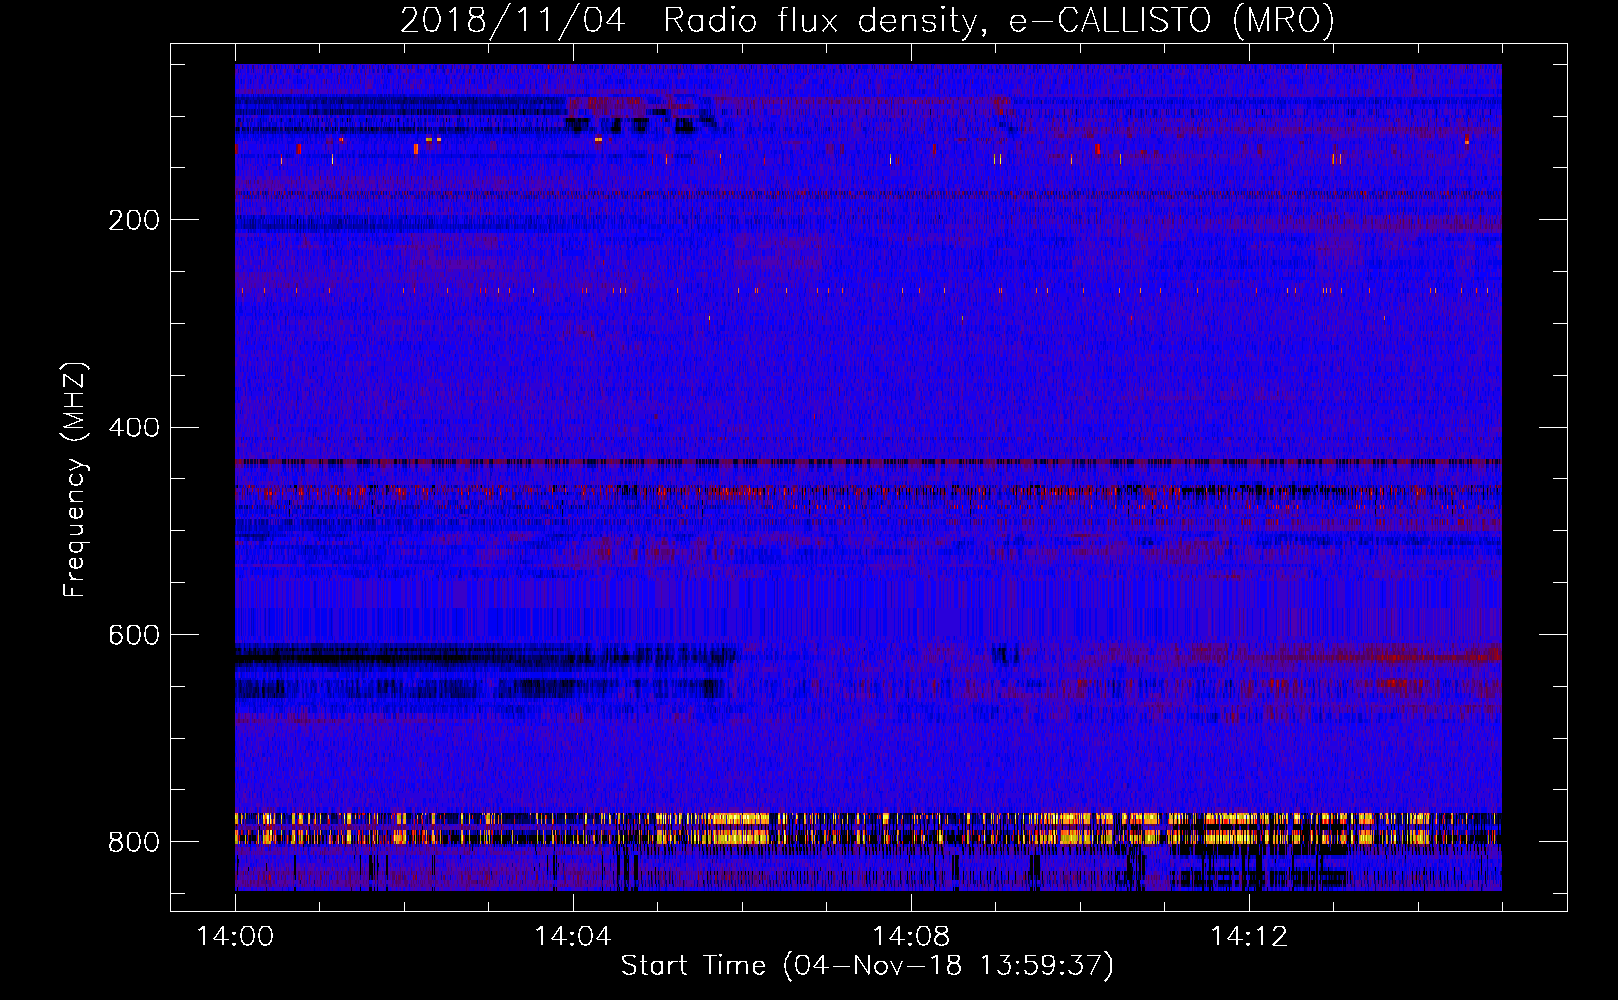
Task: Click the 600 frequency tick label
Action: 134,635
